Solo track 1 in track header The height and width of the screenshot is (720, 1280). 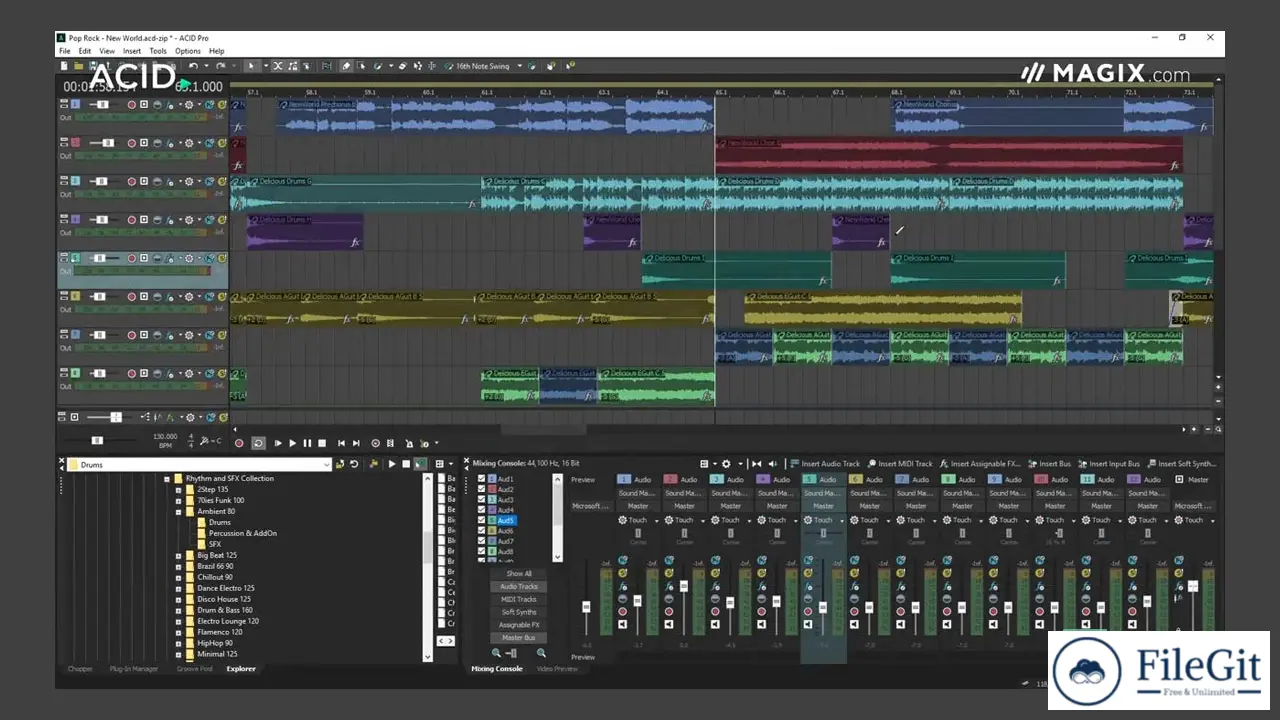click(222, 105)
